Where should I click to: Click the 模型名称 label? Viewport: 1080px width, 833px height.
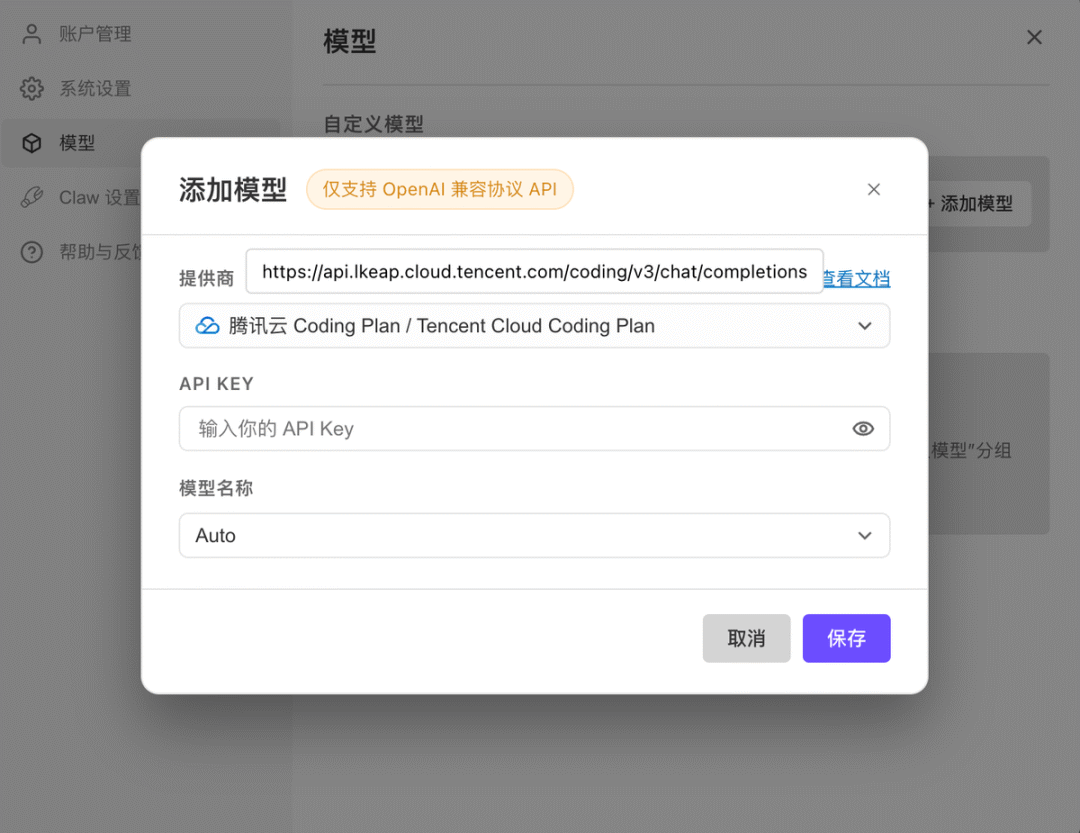(x=216, y=488)
